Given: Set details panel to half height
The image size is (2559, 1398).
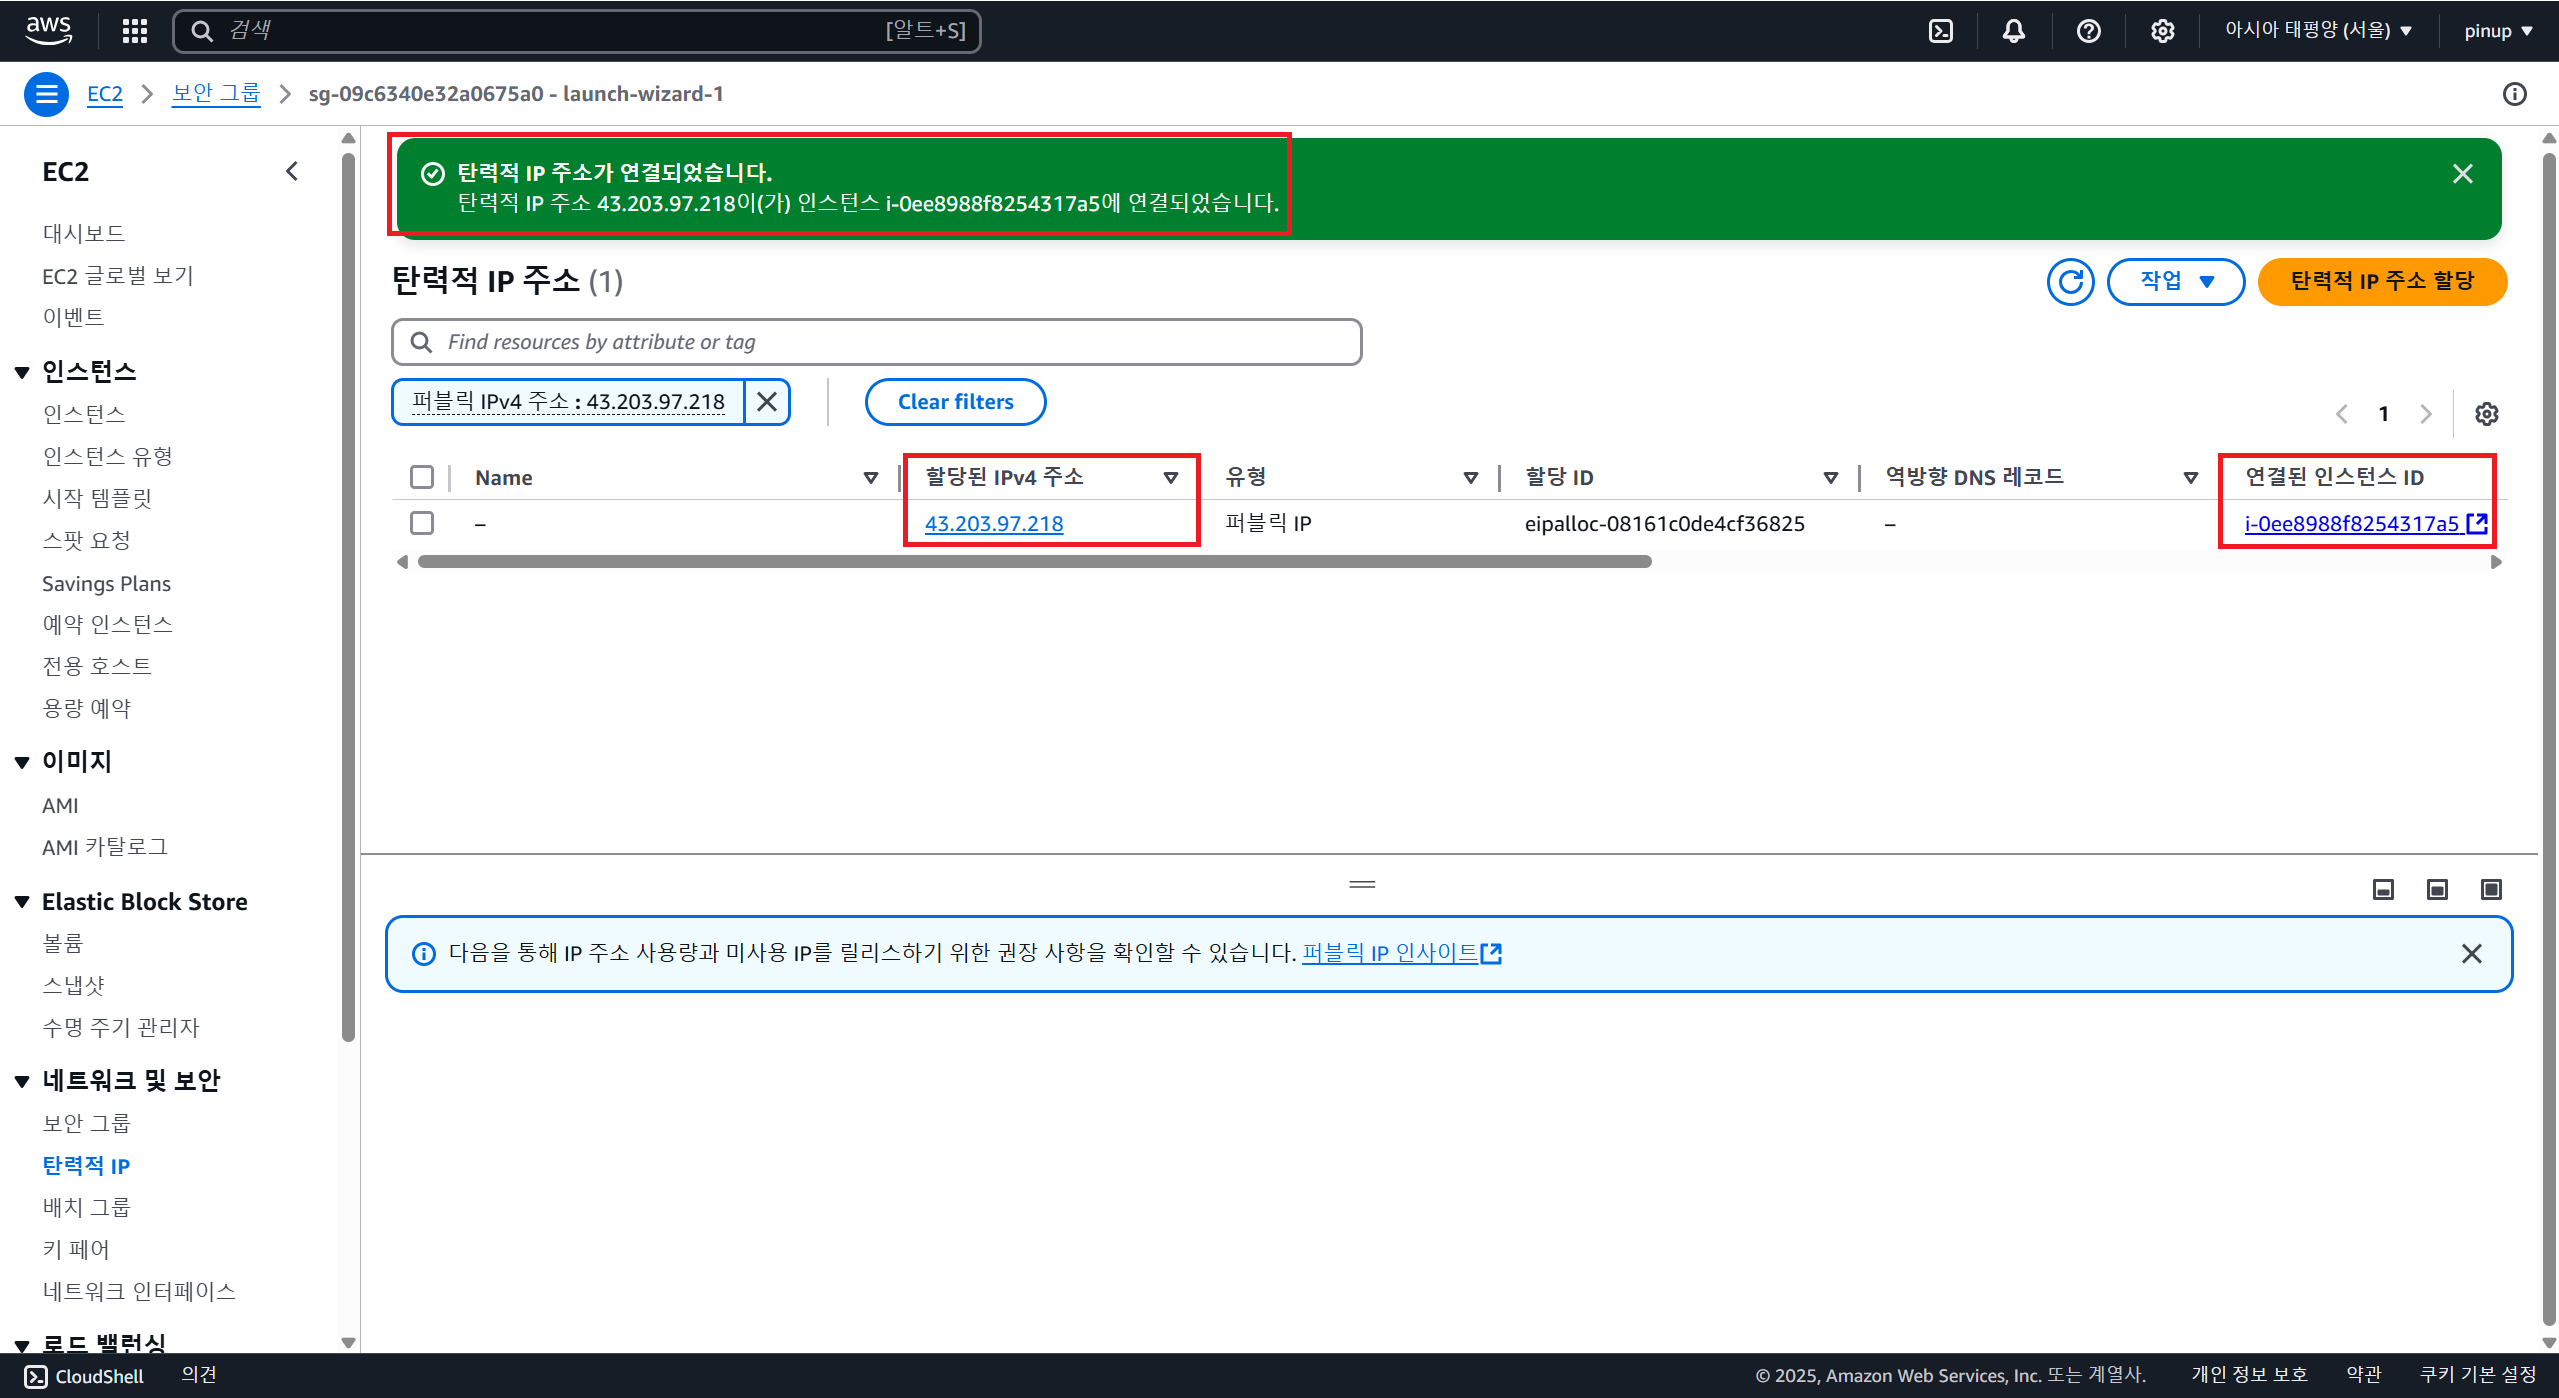Looking at the screenshot, I should click(x=2438, y=889).
